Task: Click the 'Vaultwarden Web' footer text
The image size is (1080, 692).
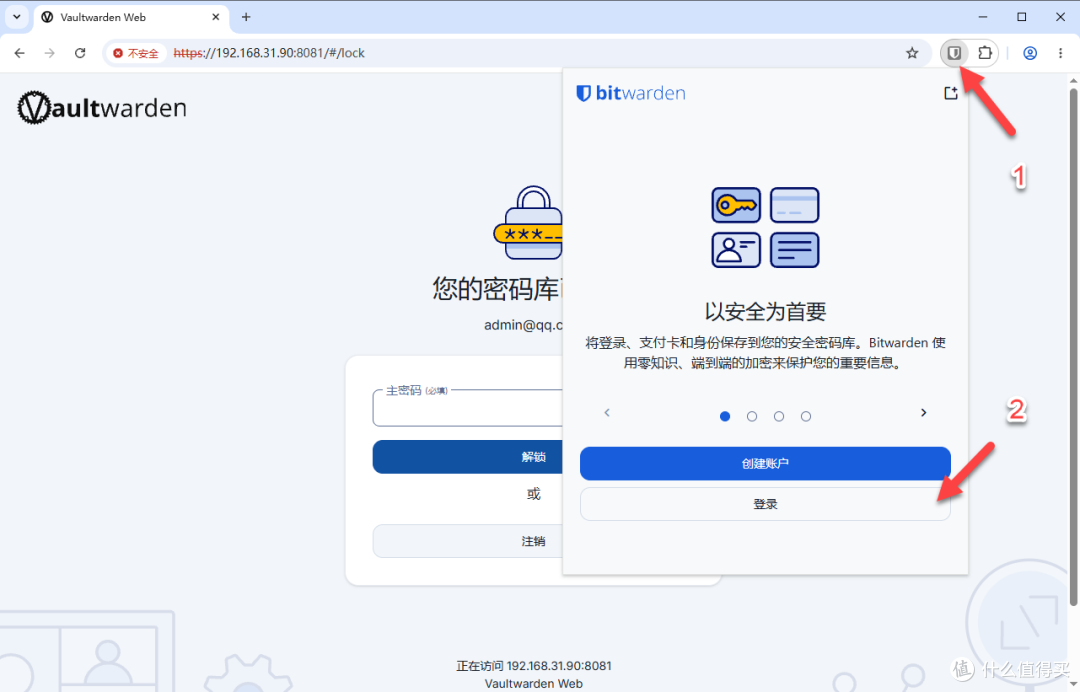Action: [x=534, y=684]
